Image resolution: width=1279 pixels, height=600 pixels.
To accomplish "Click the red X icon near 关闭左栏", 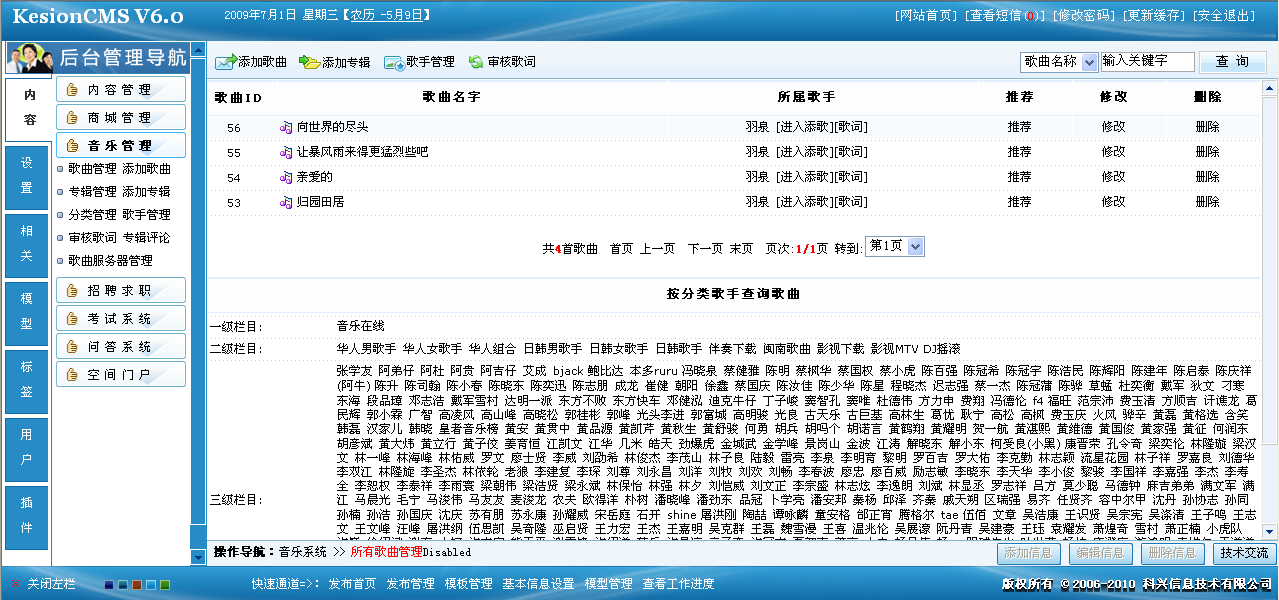I will tap(15, 583).
